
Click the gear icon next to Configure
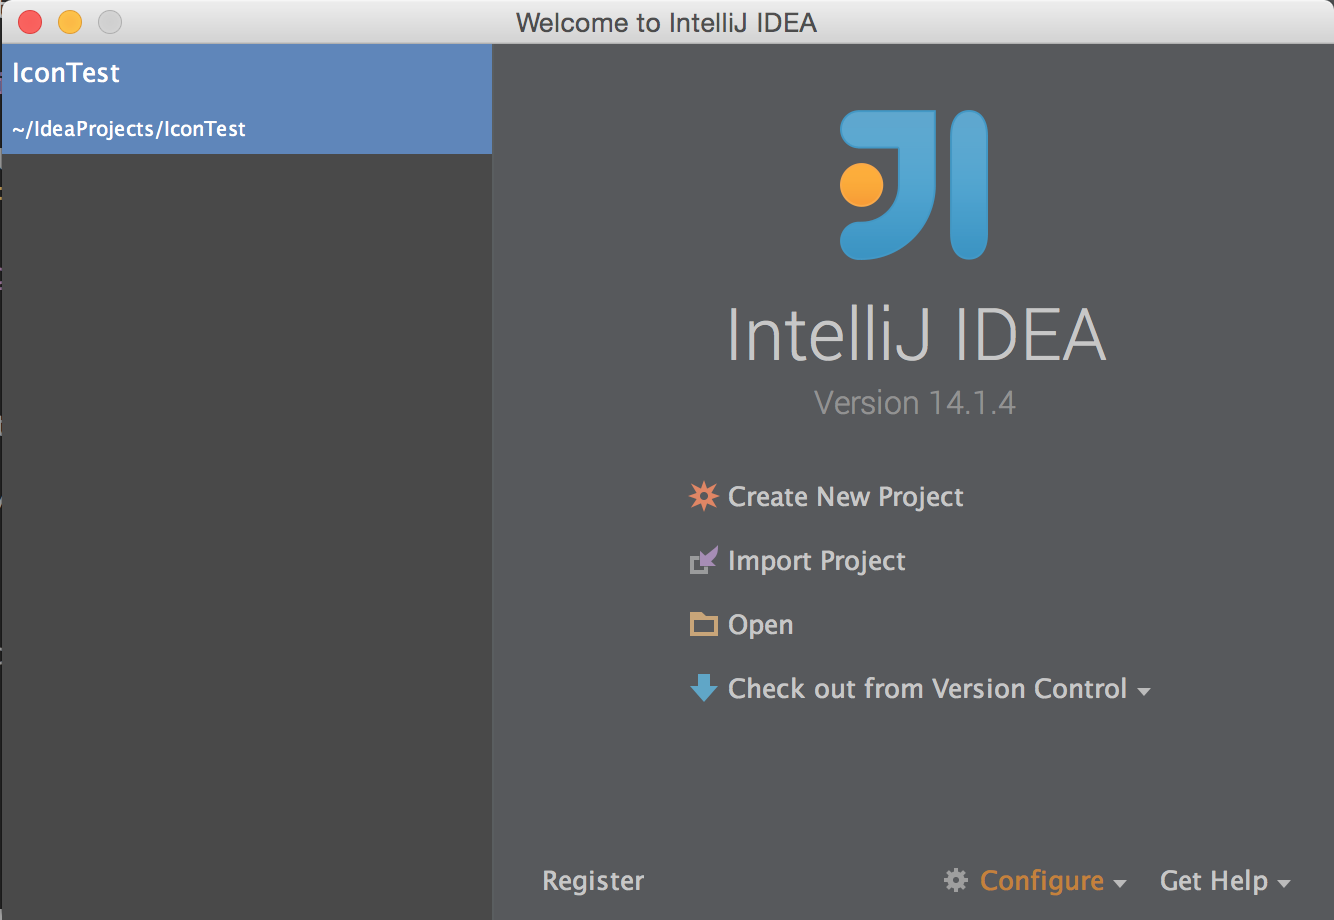click(956, 880)
